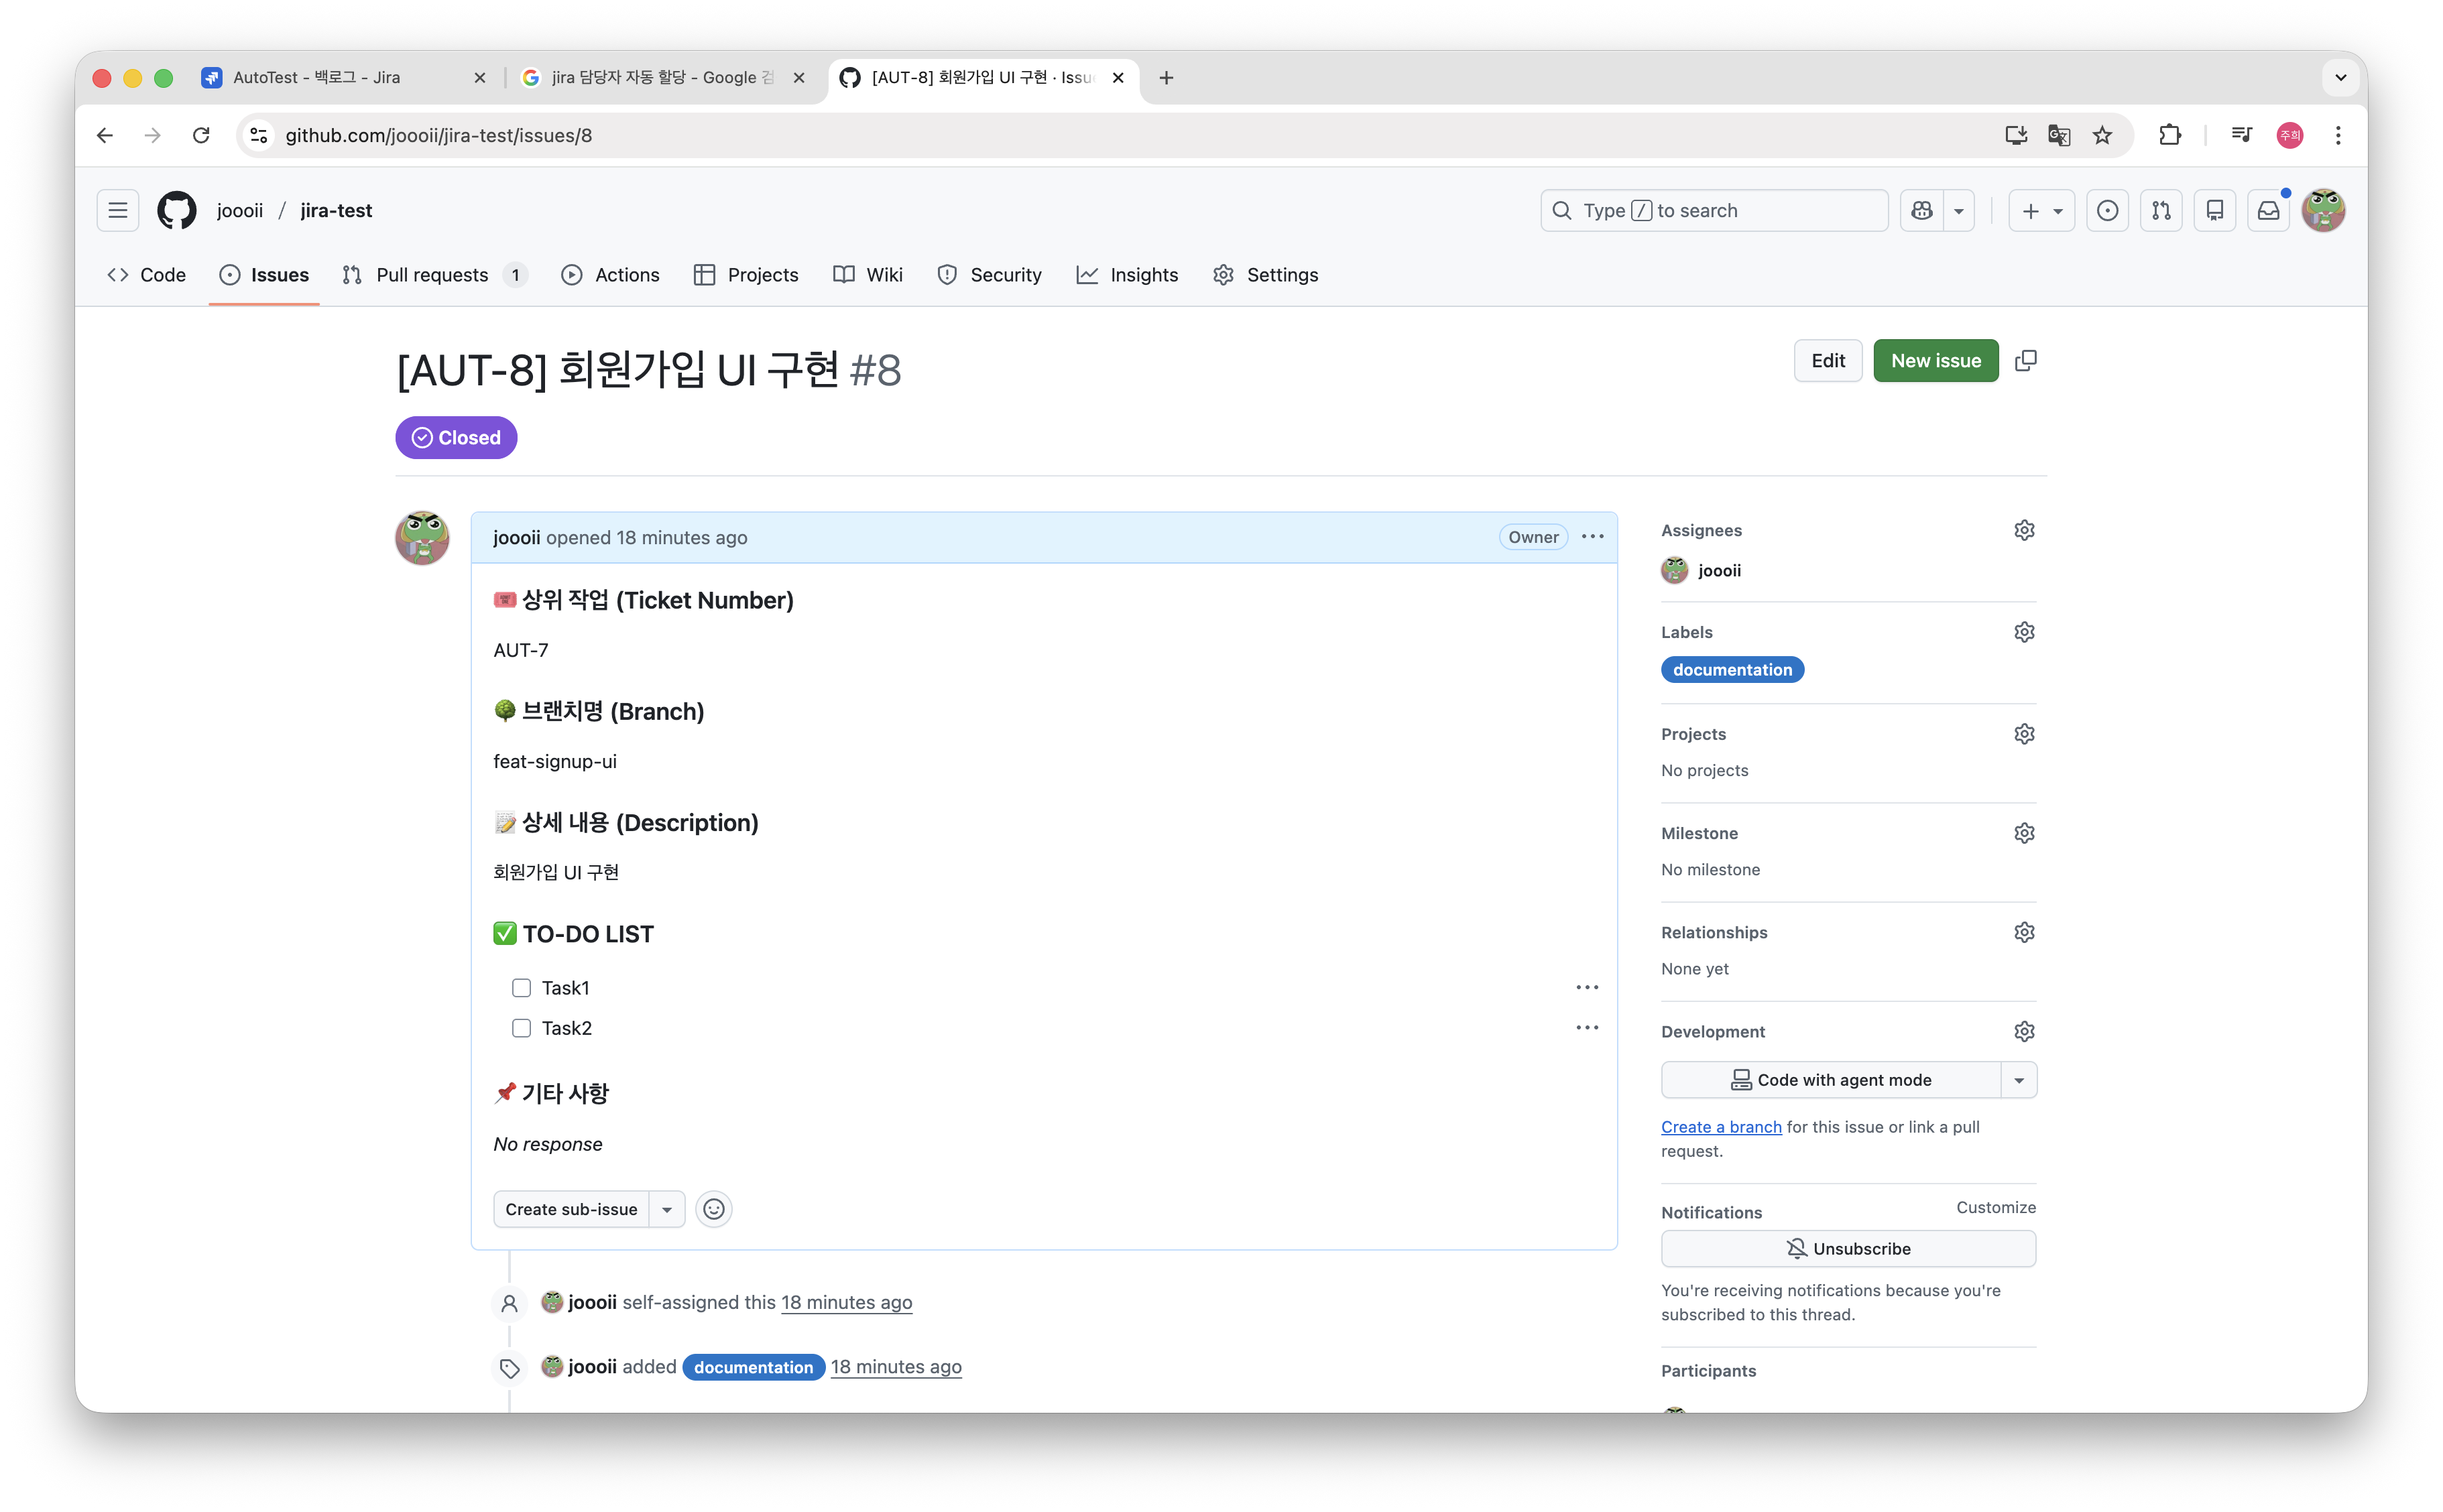Click the Create a branch link
The image size is (2443, 1512).
tap(1720, 1127)
